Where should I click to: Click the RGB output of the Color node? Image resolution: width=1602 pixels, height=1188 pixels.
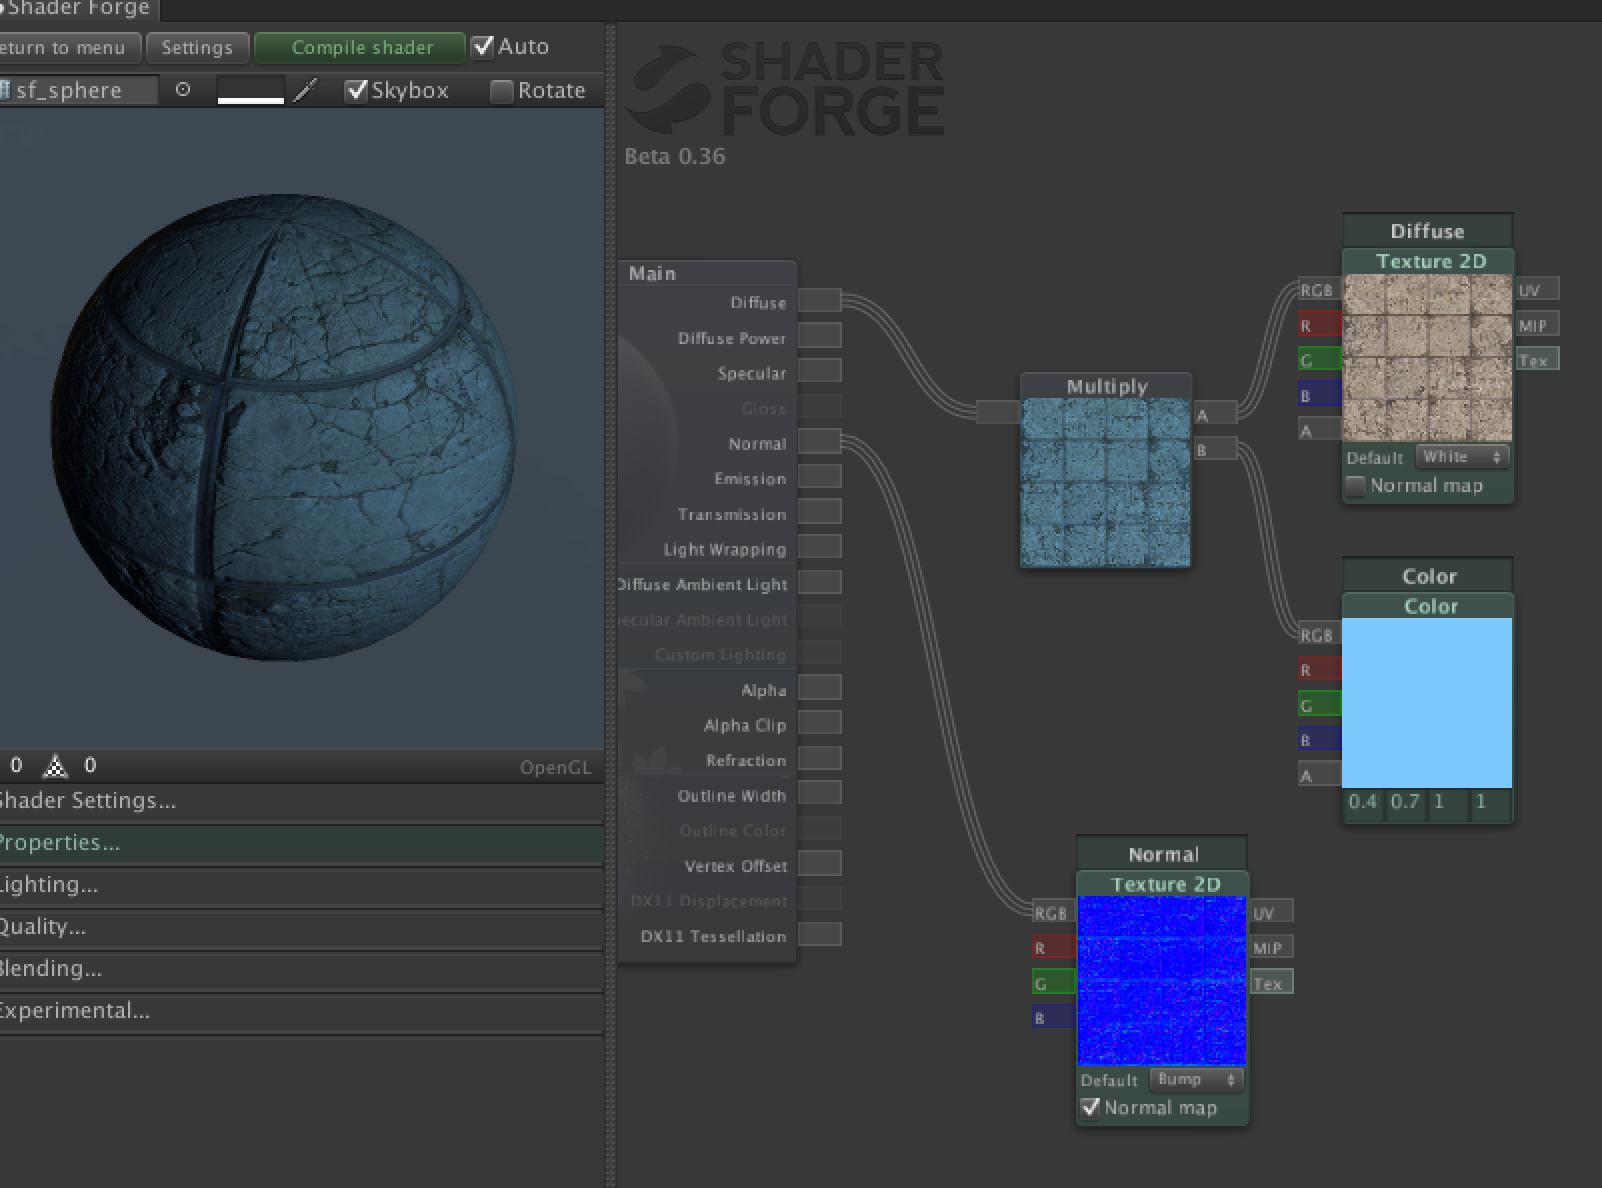[1319, 635]
